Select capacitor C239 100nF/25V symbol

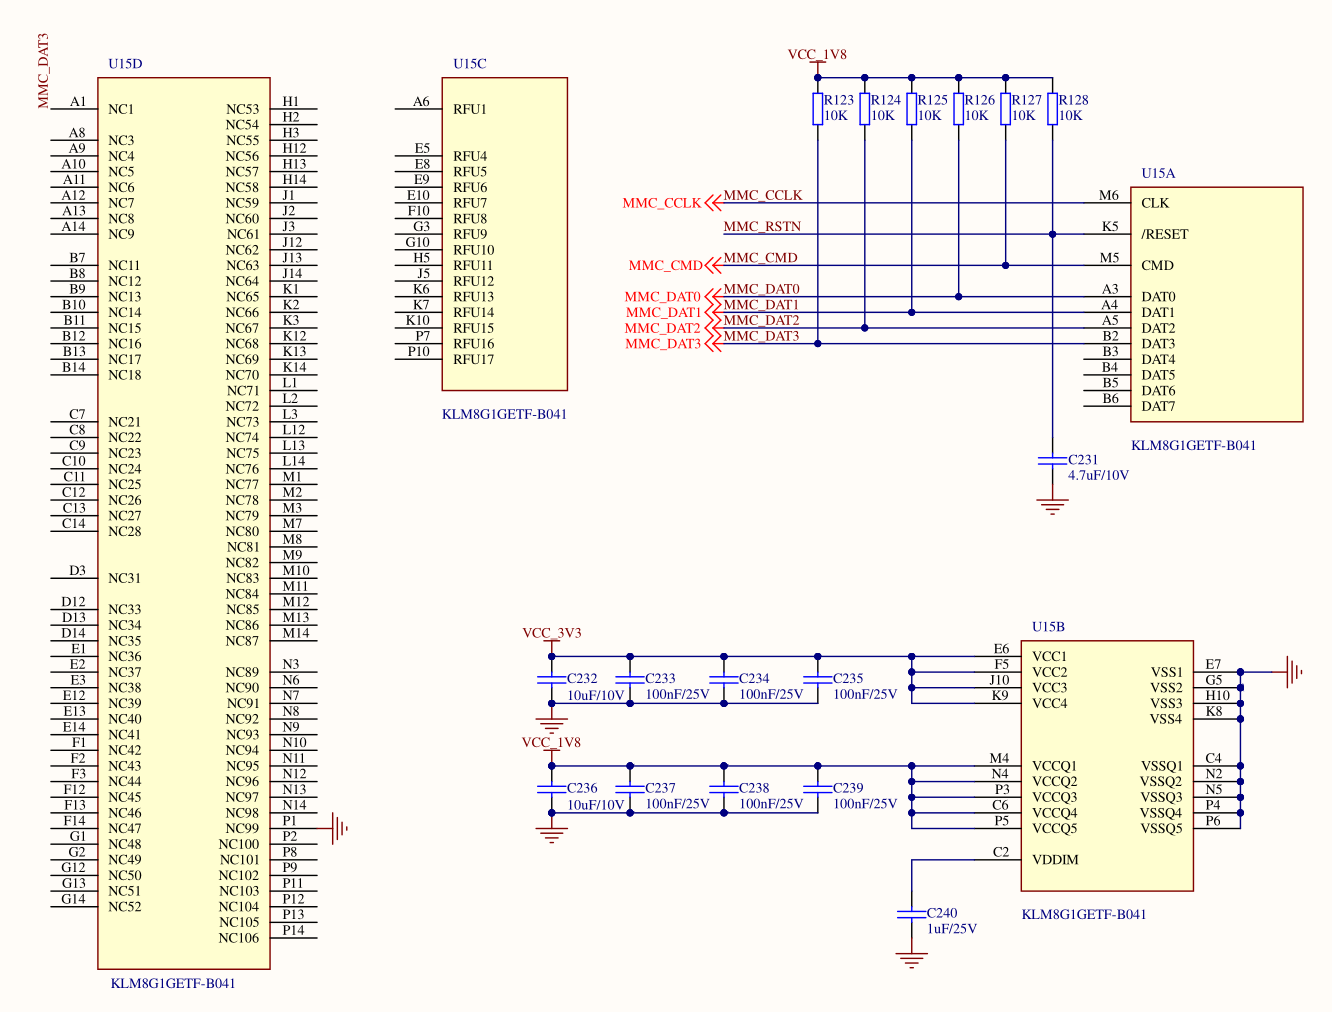point(818,789)
